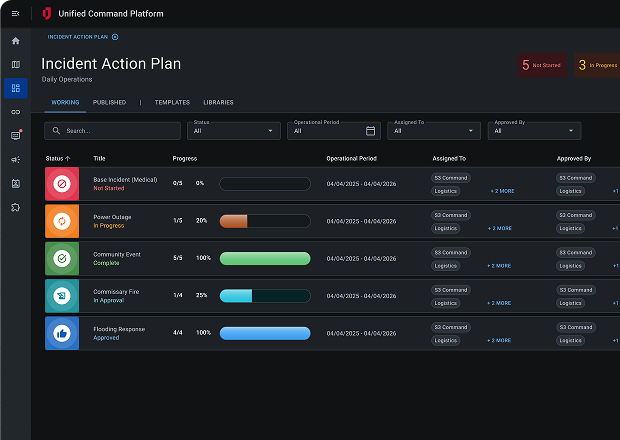Open the plugins puzzle piece icon

pos(15,207)
